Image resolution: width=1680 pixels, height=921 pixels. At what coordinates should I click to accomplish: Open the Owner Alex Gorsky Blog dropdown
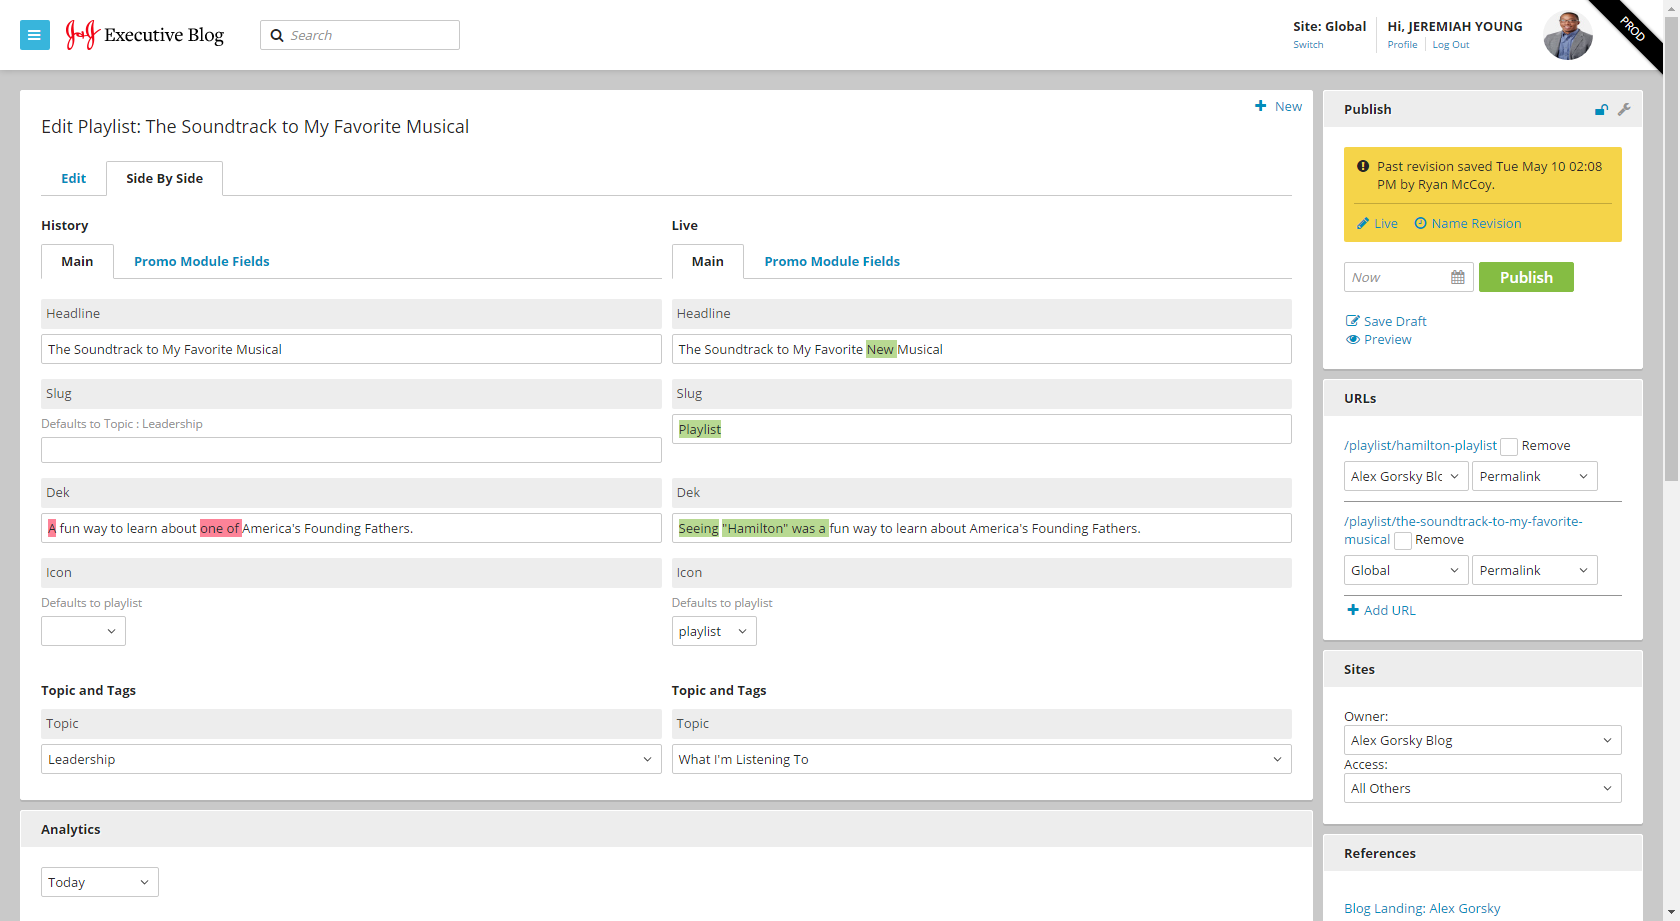[x=1482, y=740]
